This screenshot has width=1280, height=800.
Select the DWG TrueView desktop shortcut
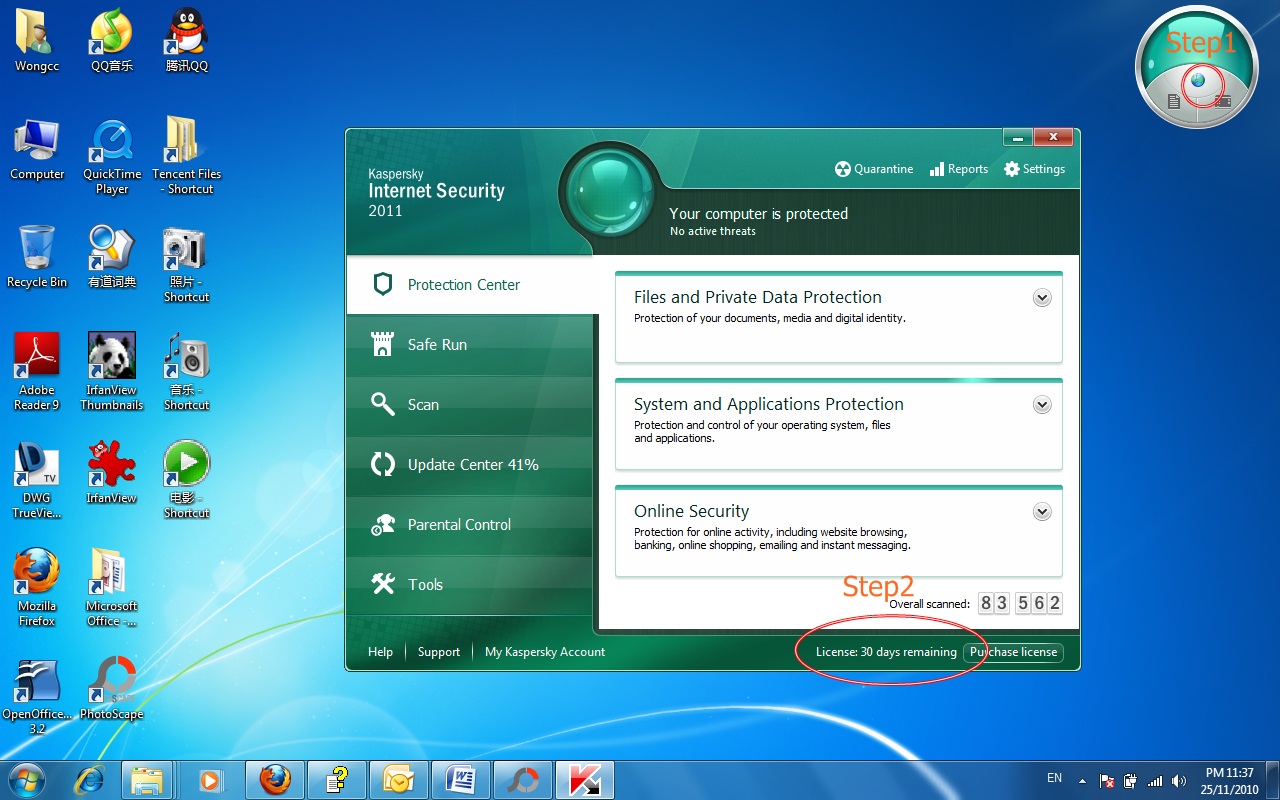(x=37, y=480)
